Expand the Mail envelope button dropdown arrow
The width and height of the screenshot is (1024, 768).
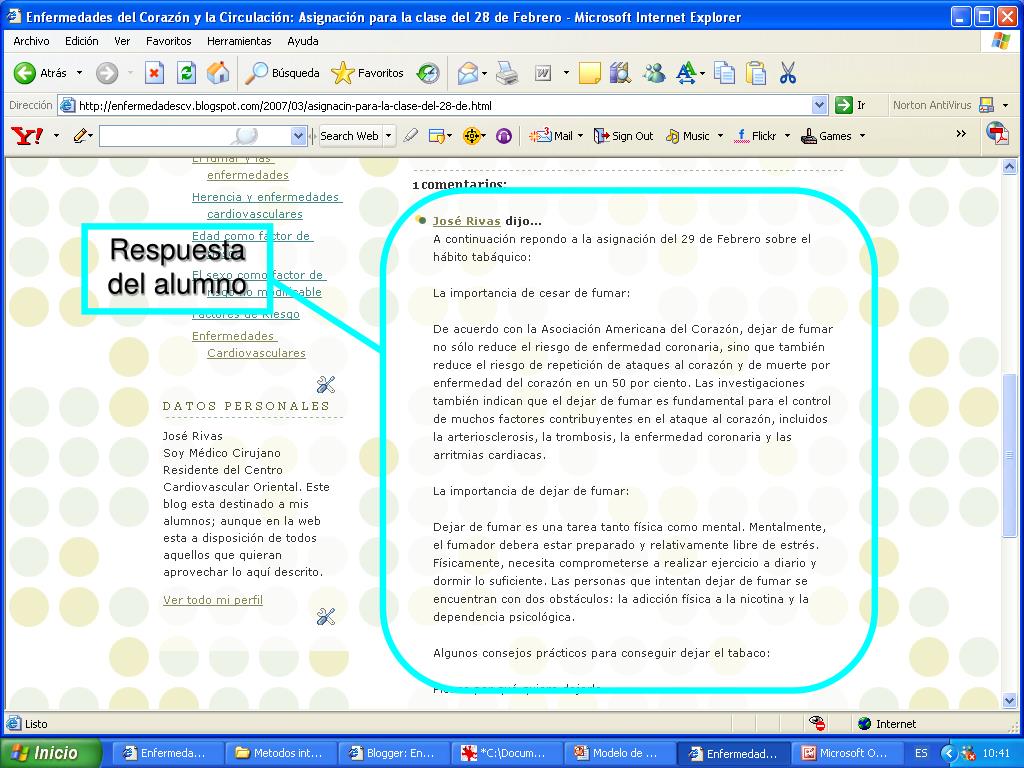click(485, 73)
